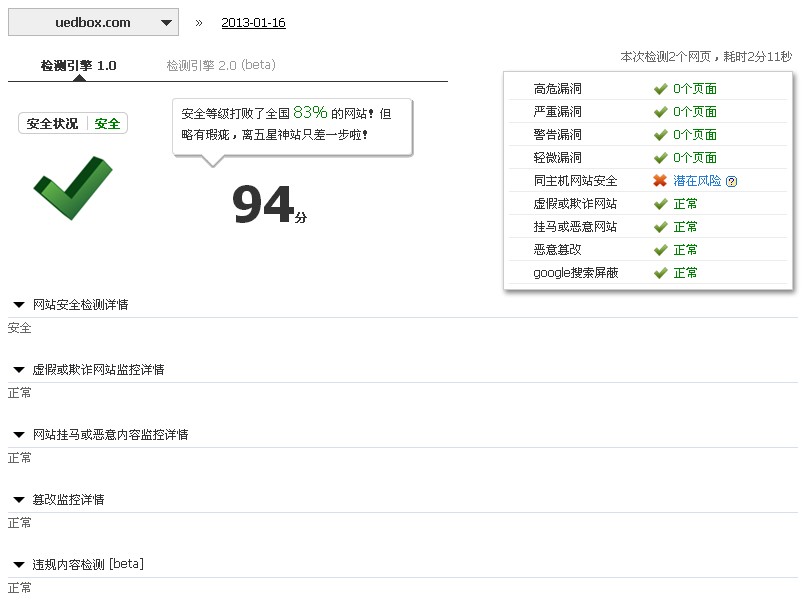
Task: Switch to 检测引擎 1.0 tab
Action: tap(78, 66)
